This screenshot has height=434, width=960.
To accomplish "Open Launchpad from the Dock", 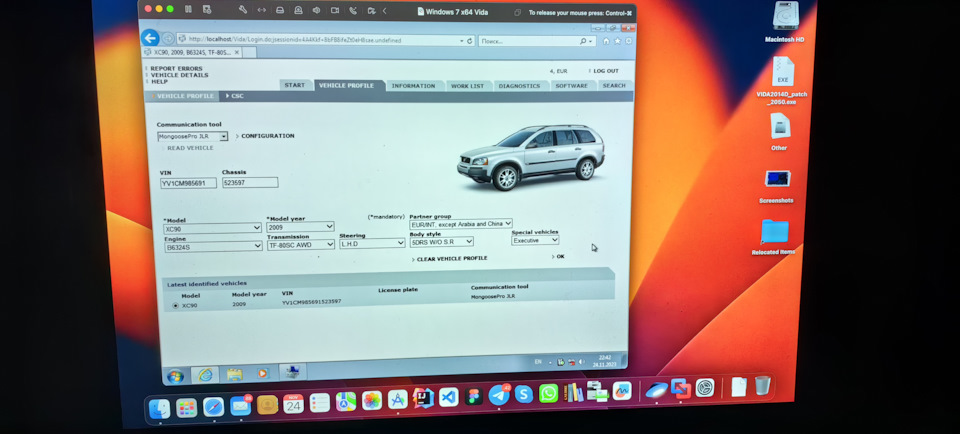I will 187,408.
